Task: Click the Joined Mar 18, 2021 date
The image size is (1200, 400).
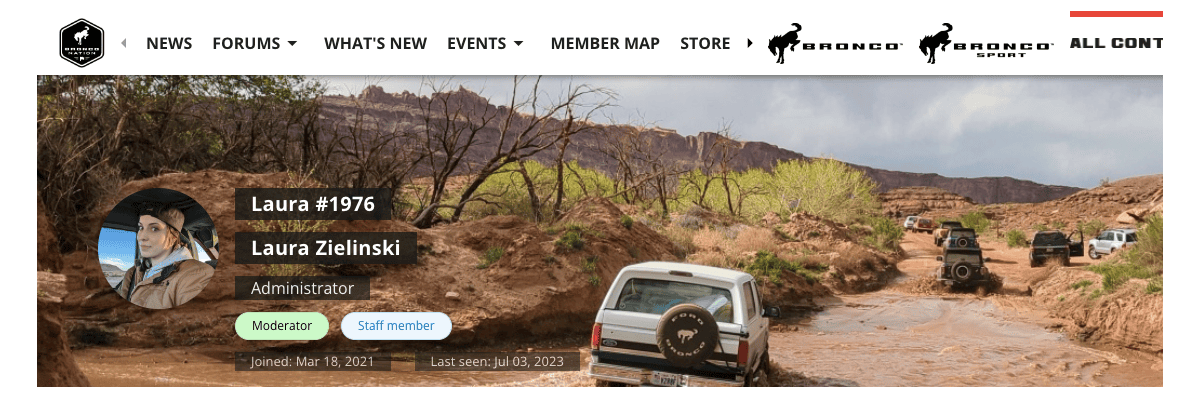Action: click(x=313, y=361)
